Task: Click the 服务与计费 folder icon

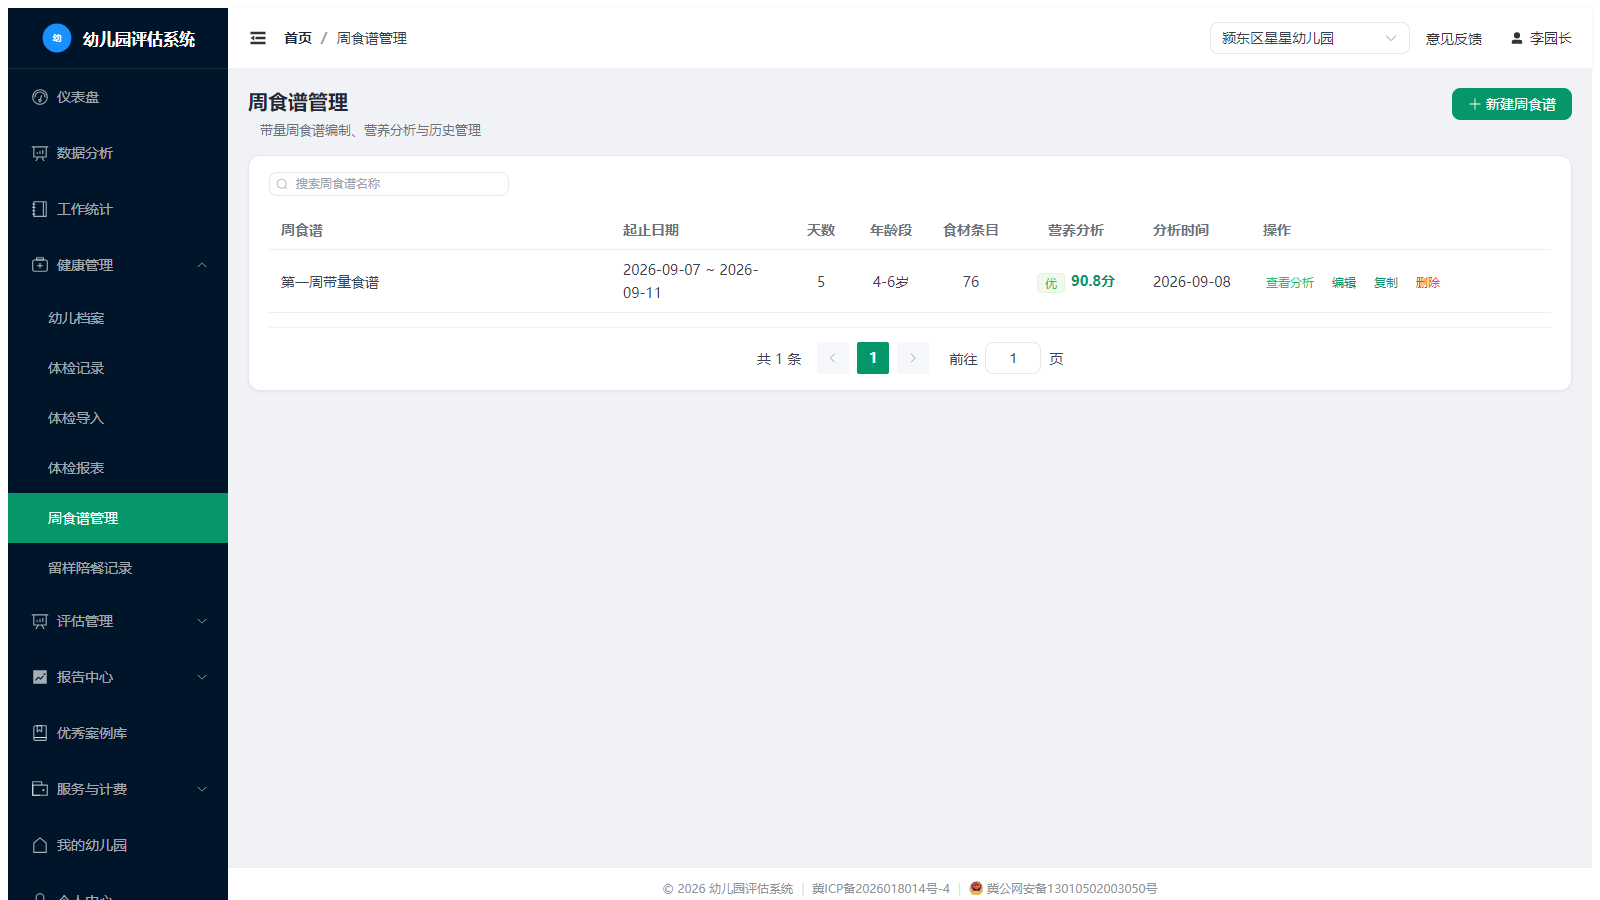Action: click(40, 789)
